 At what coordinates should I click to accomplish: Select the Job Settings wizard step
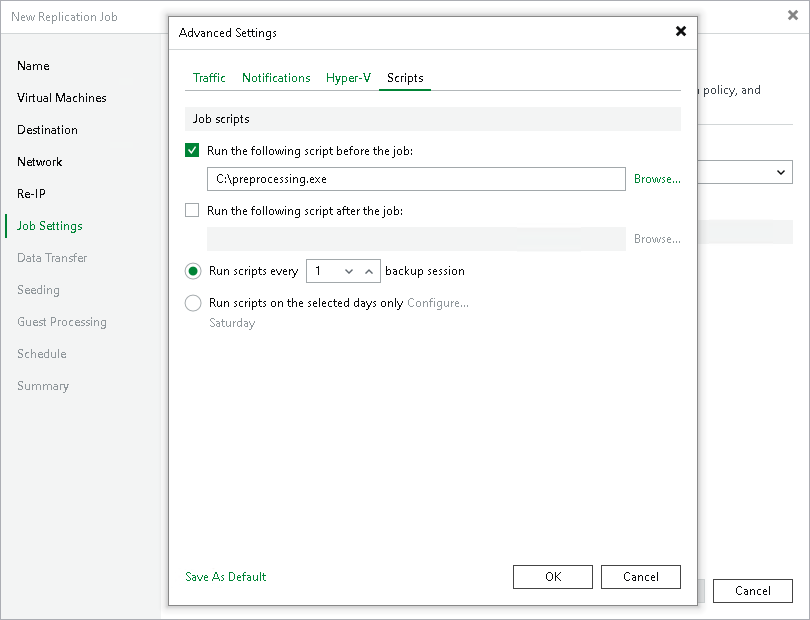tap(50, 226)
